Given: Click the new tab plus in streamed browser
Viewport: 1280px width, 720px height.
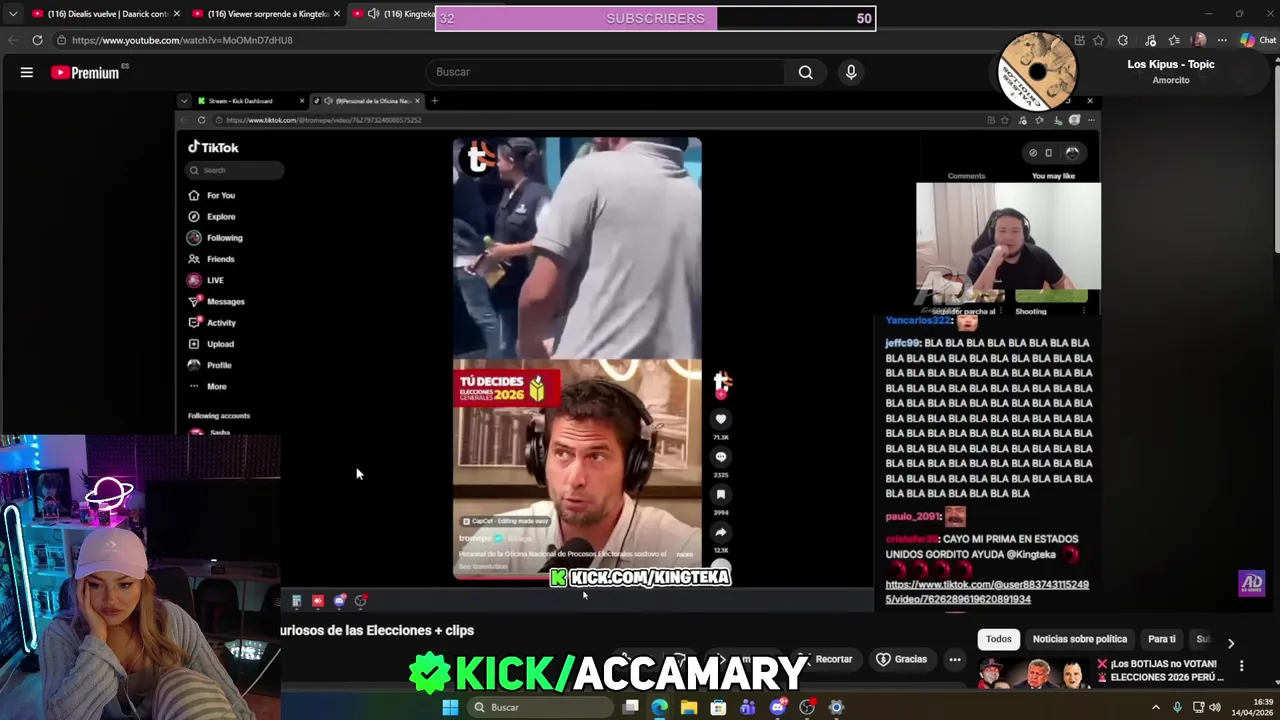Looking at the screenshot, I should (x=434, y=101).
